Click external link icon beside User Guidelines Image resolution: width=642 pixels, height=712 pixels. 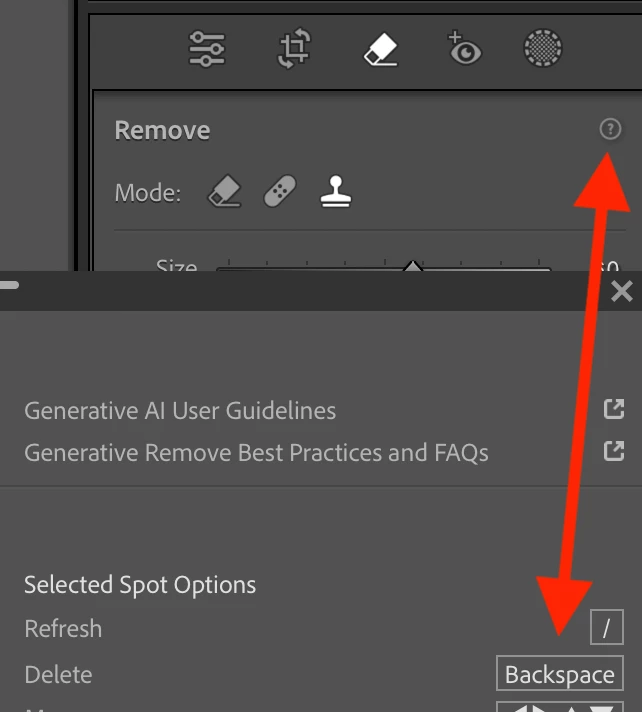[x=614, y=409]
